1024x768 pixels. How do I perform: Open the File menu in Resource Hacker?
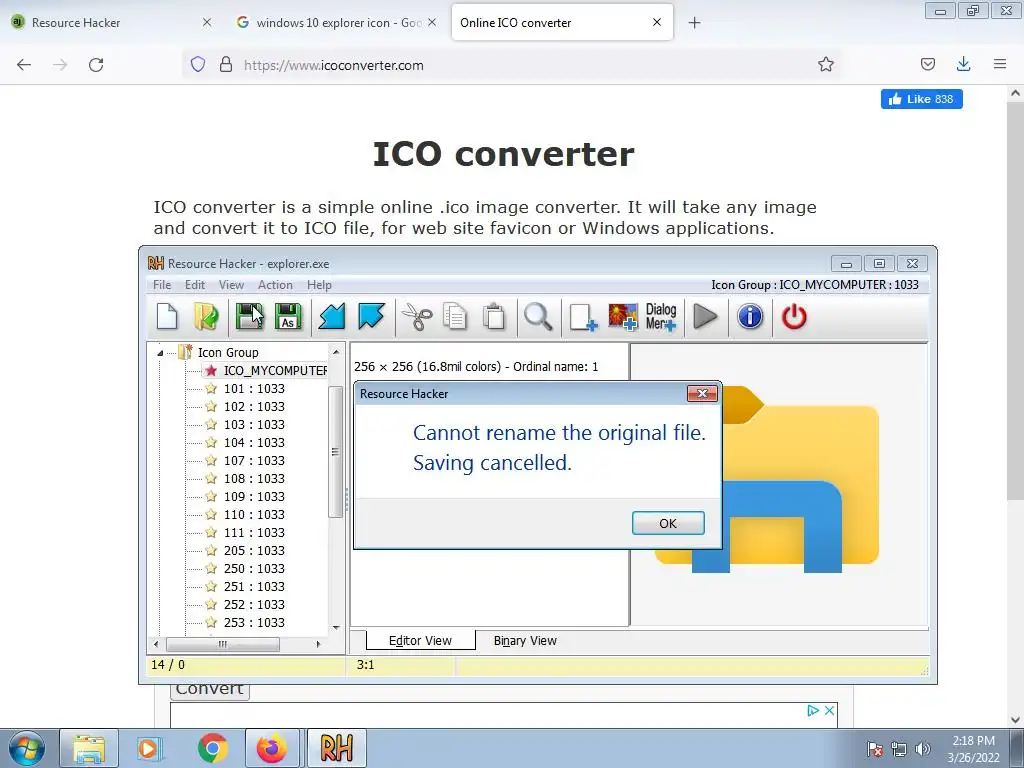click(162, 285)
